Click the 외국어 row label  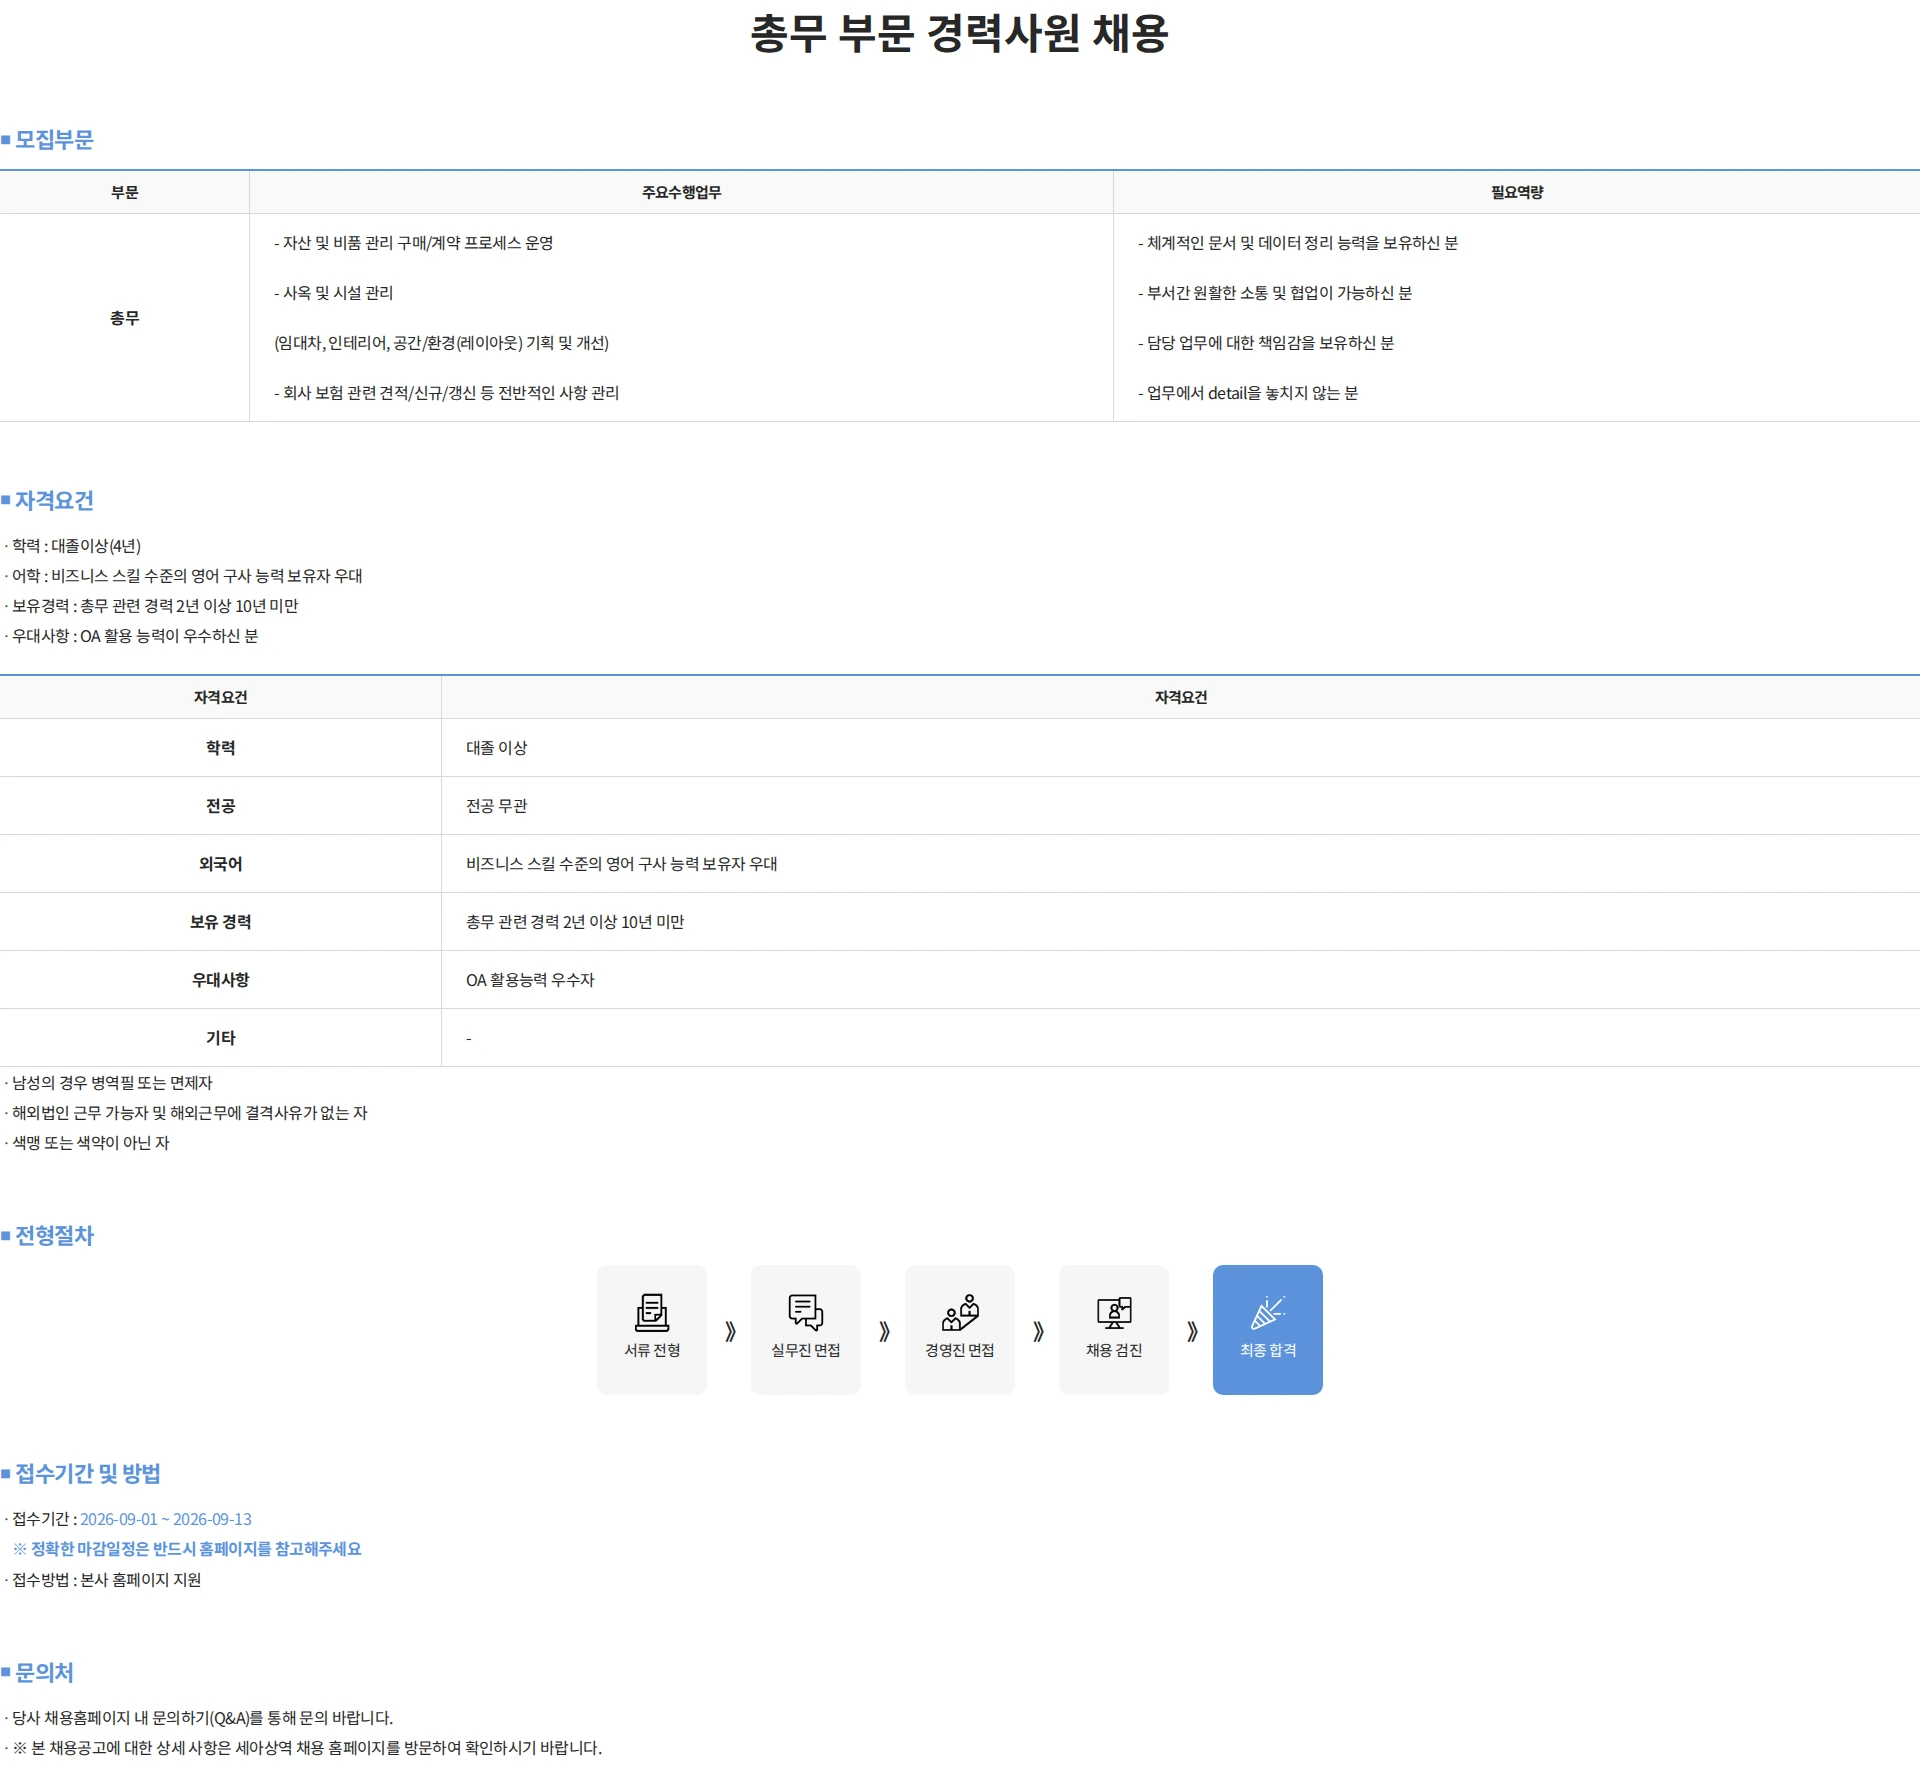click(220, 864)
